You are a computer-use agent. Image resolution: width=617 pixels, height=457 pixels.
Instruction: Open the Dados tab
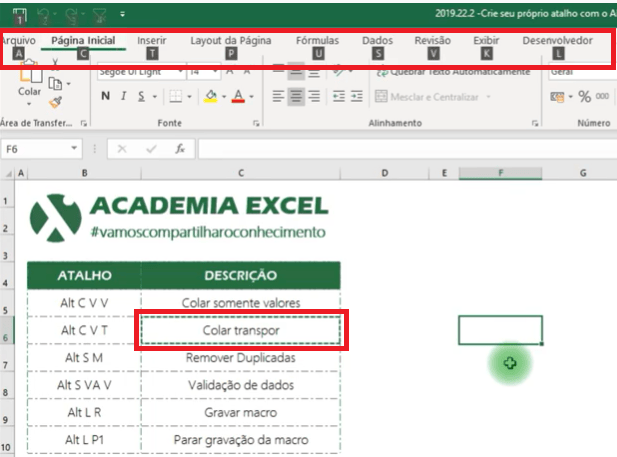tap(377, 41)
